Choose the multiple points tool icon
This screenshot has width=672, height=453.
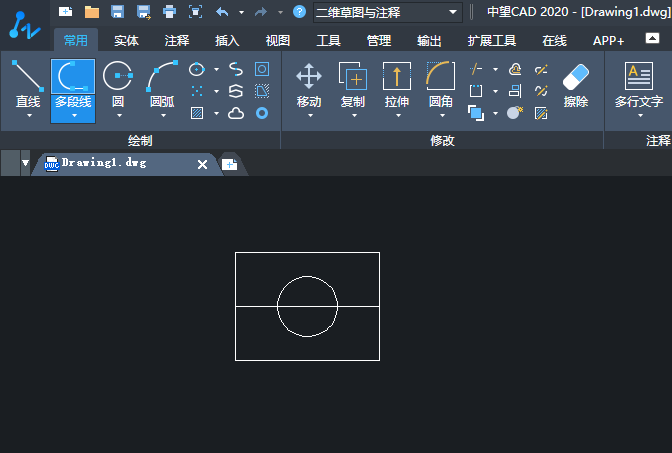[197, 91]
